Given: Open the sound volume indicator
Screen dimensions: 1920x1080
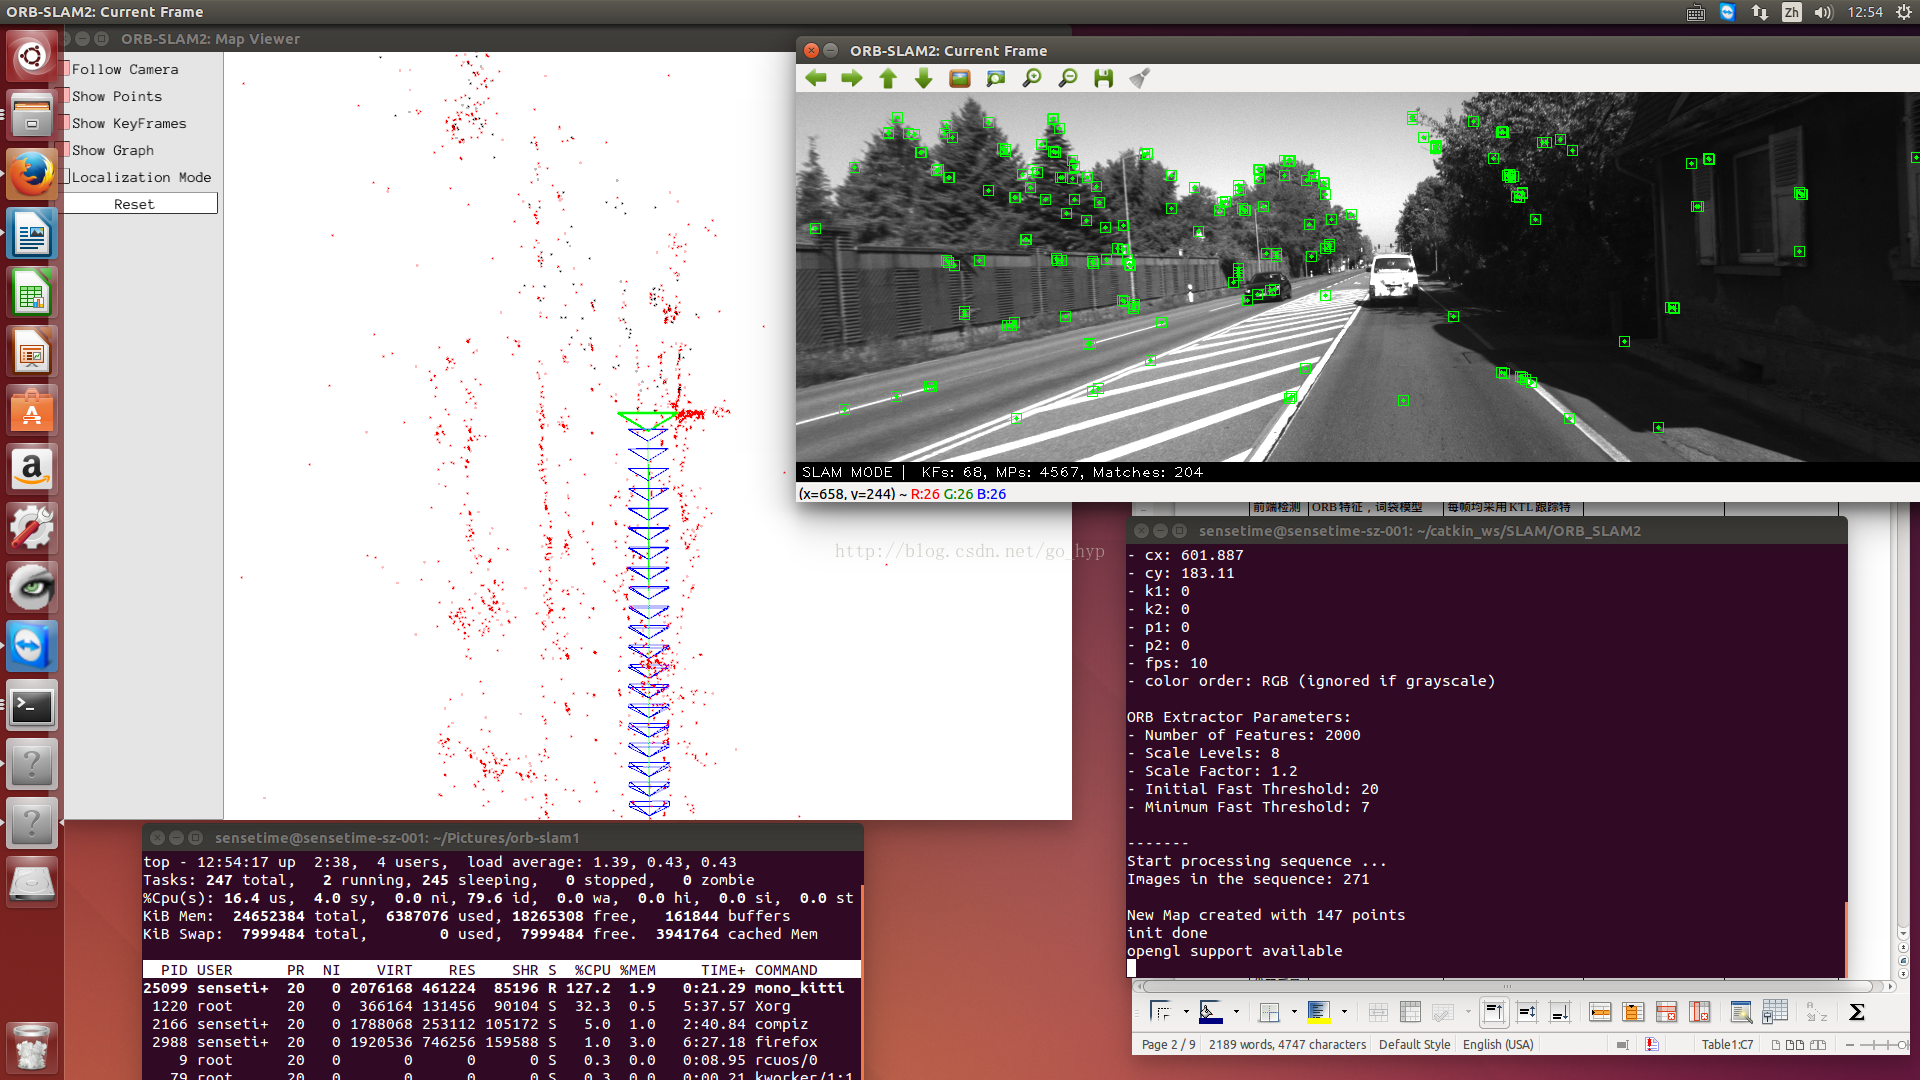Looking at the screenshot, I should point(1823,12).
